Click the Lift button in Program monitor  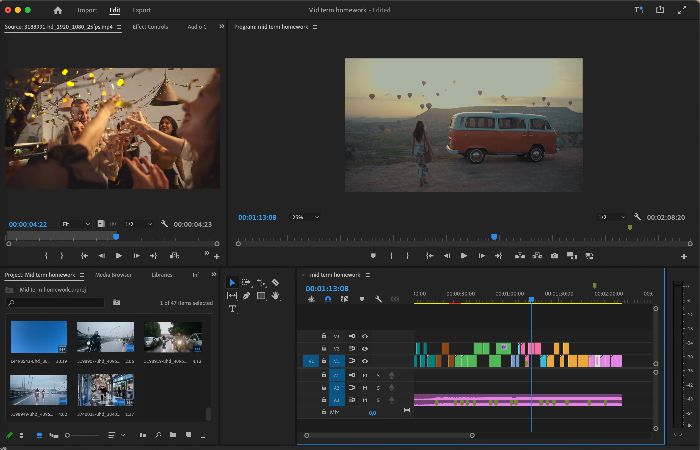(520, 256)
